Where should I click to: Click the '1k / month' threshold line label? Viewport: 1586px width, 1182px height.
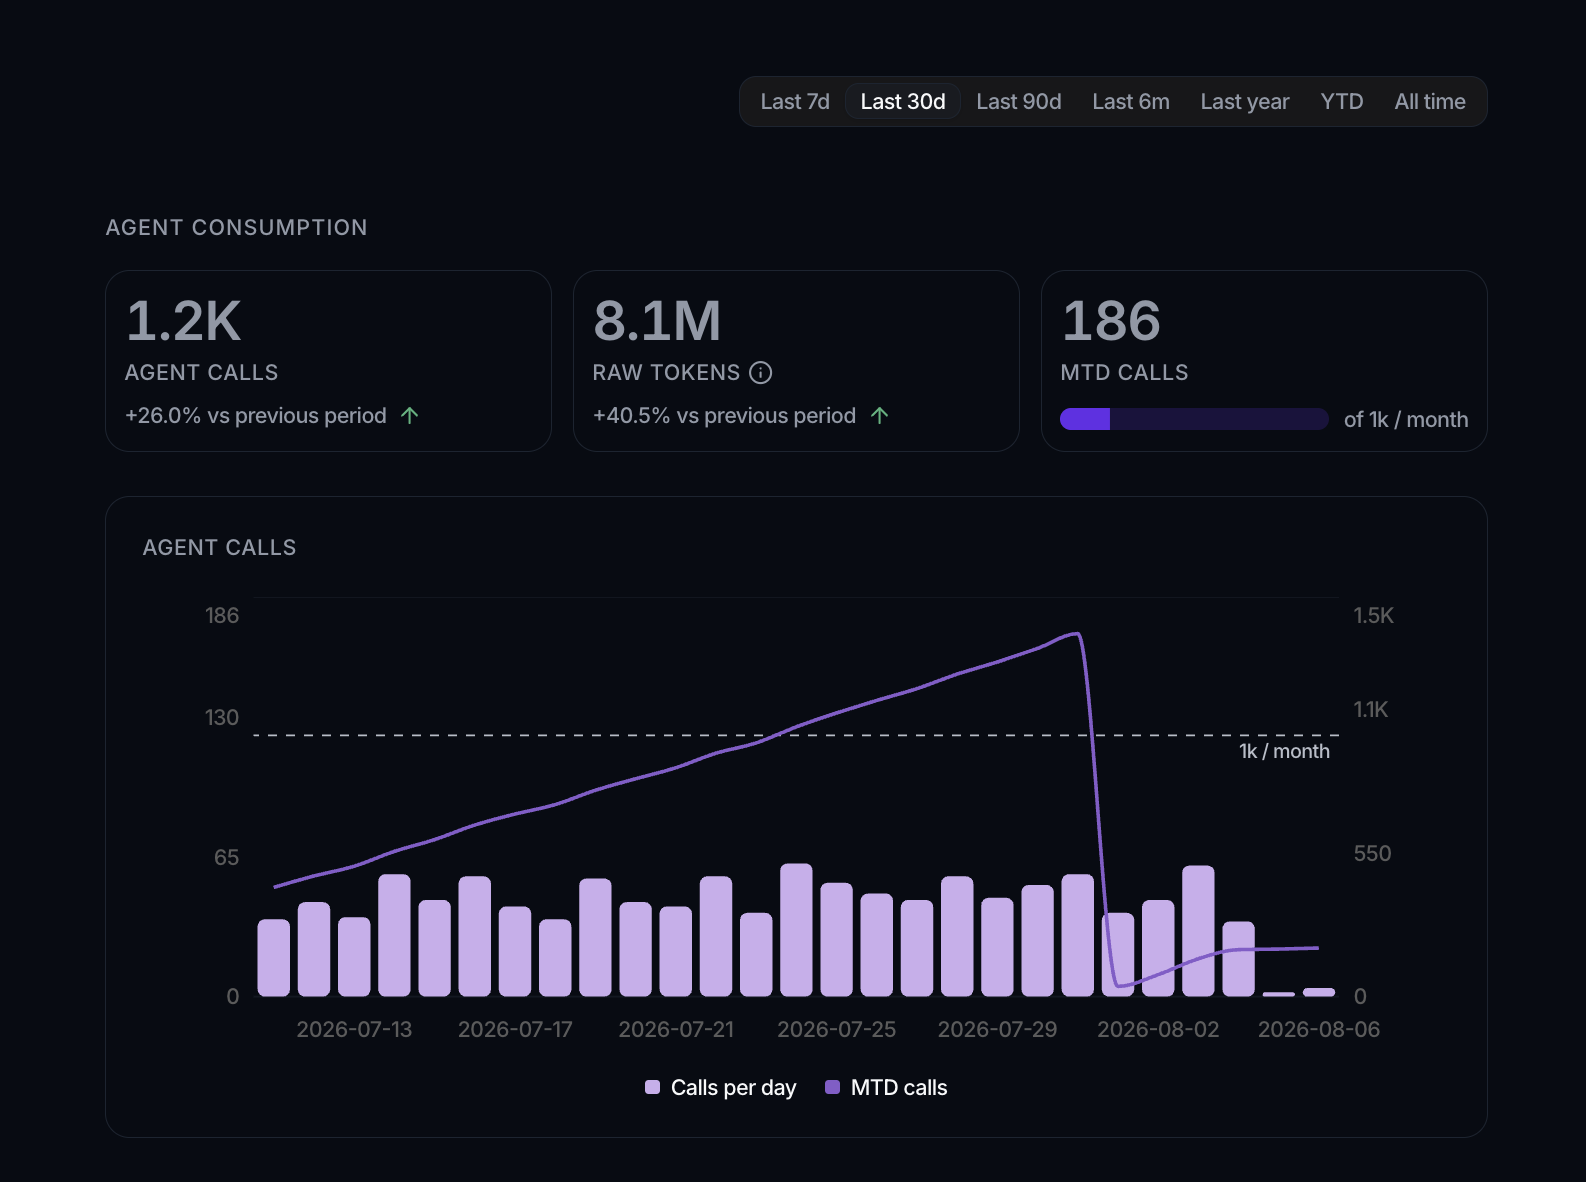(x=1284, y=751)
